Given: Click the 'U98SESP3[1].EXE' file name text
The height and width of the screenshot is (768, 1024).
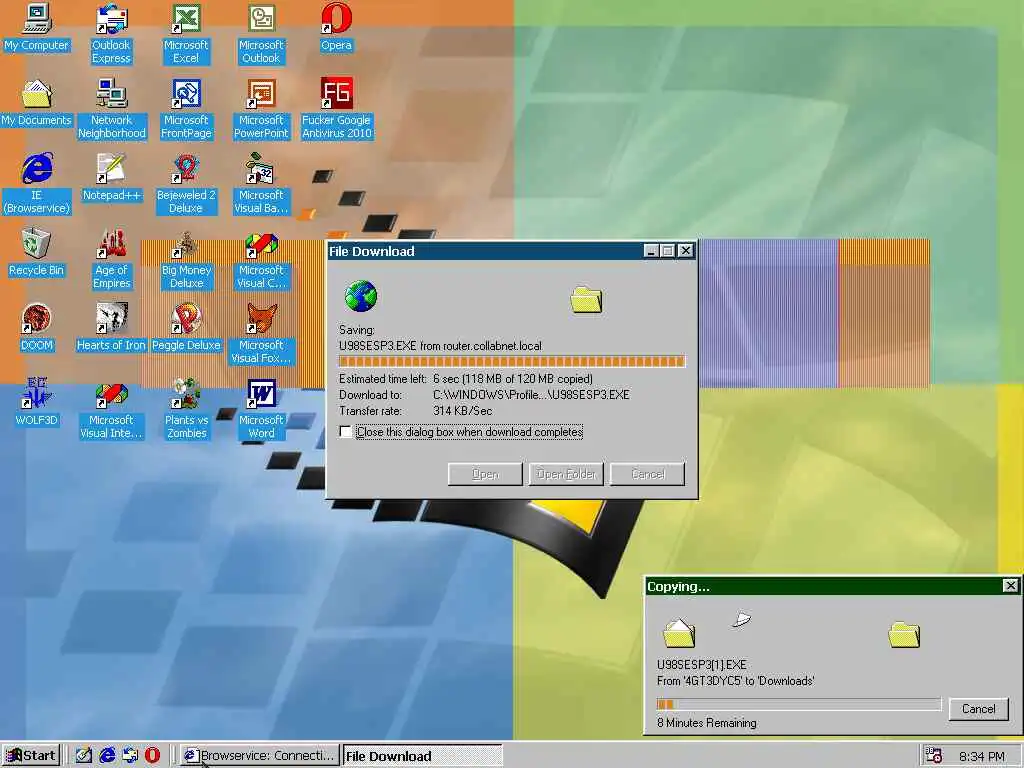Looking at the screenshot, I should tap(701, 665).
